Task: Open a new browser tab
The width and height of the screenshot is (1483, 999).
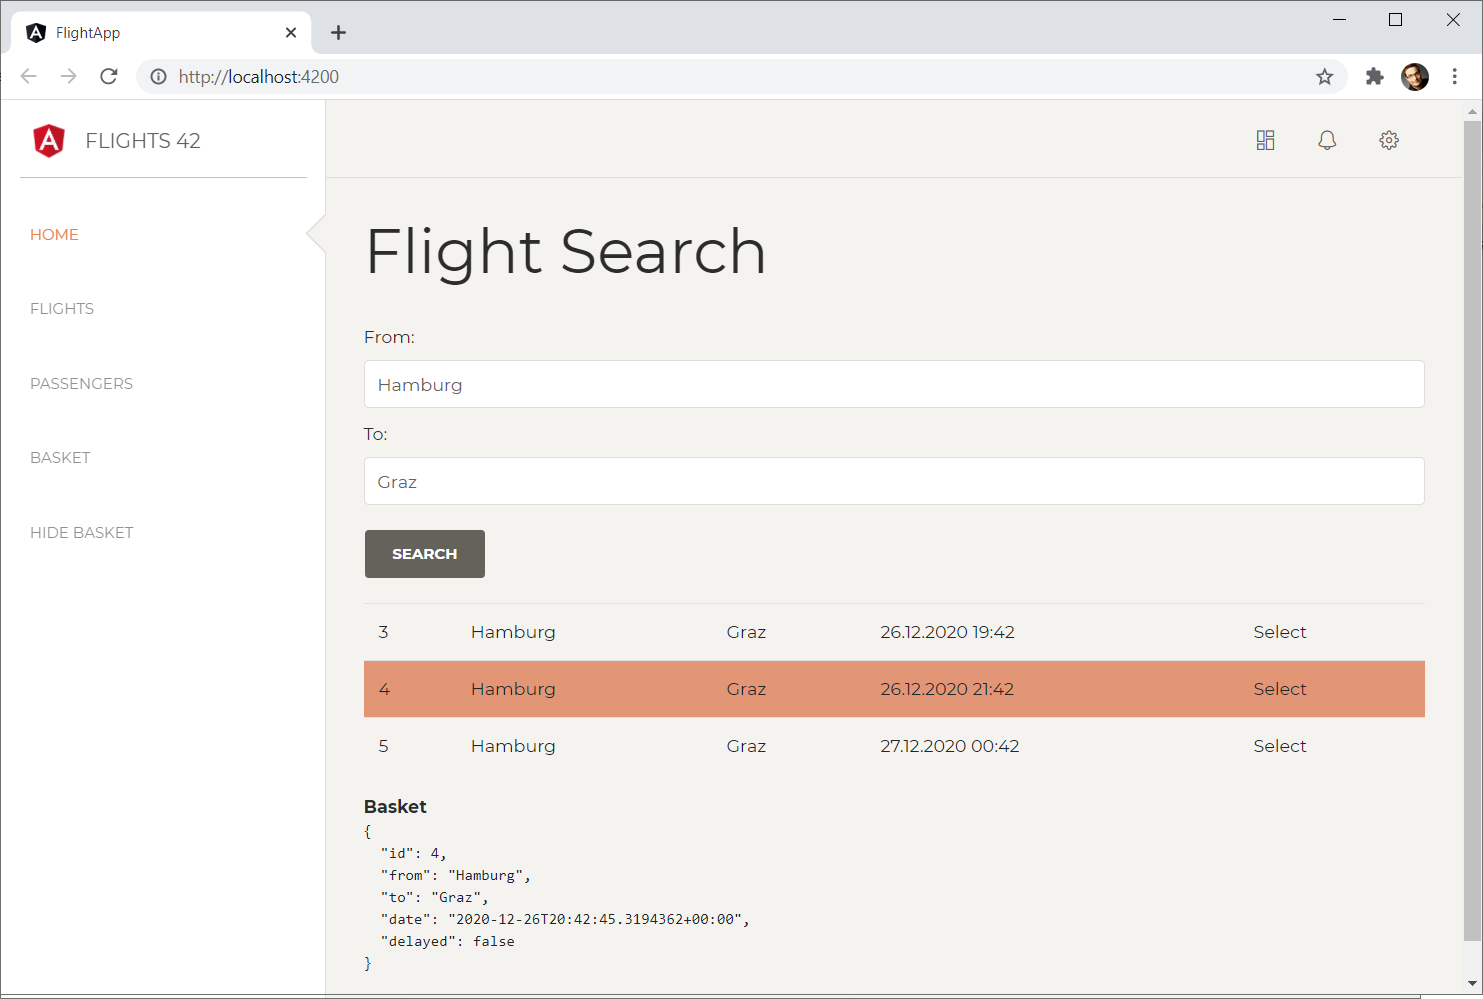Action: pos(338,33)
